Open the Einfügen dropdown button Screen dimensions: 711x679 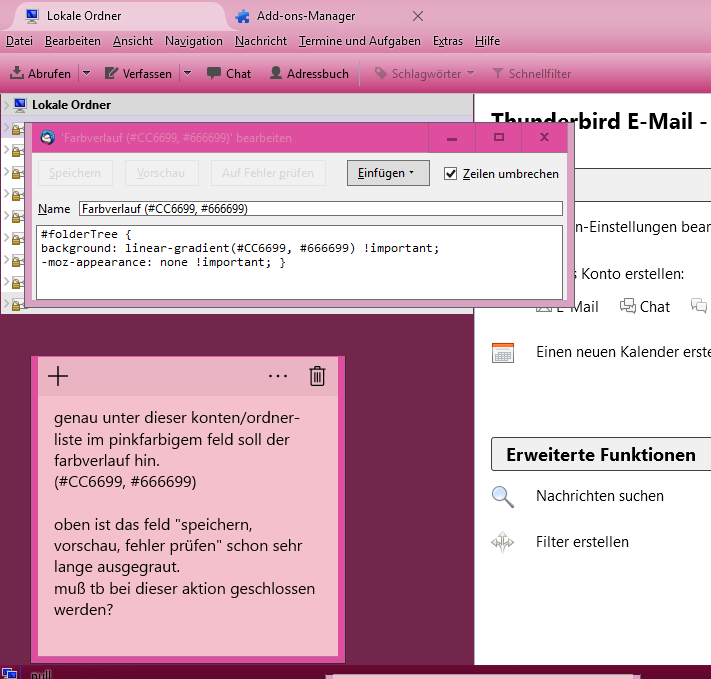point(388,173)
